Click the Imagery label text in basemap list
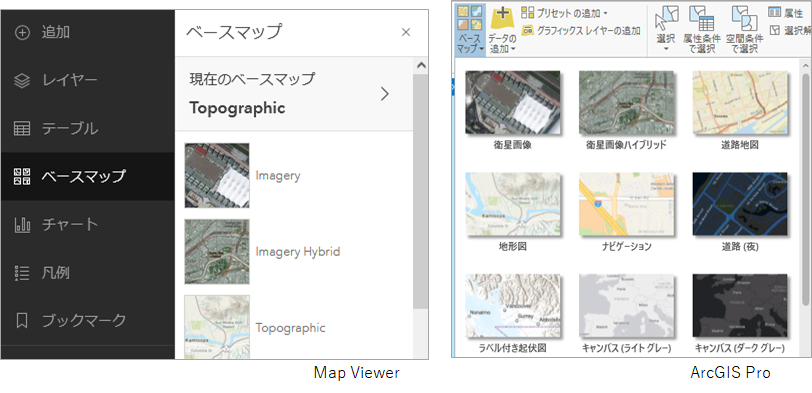 tap(278, 176)
